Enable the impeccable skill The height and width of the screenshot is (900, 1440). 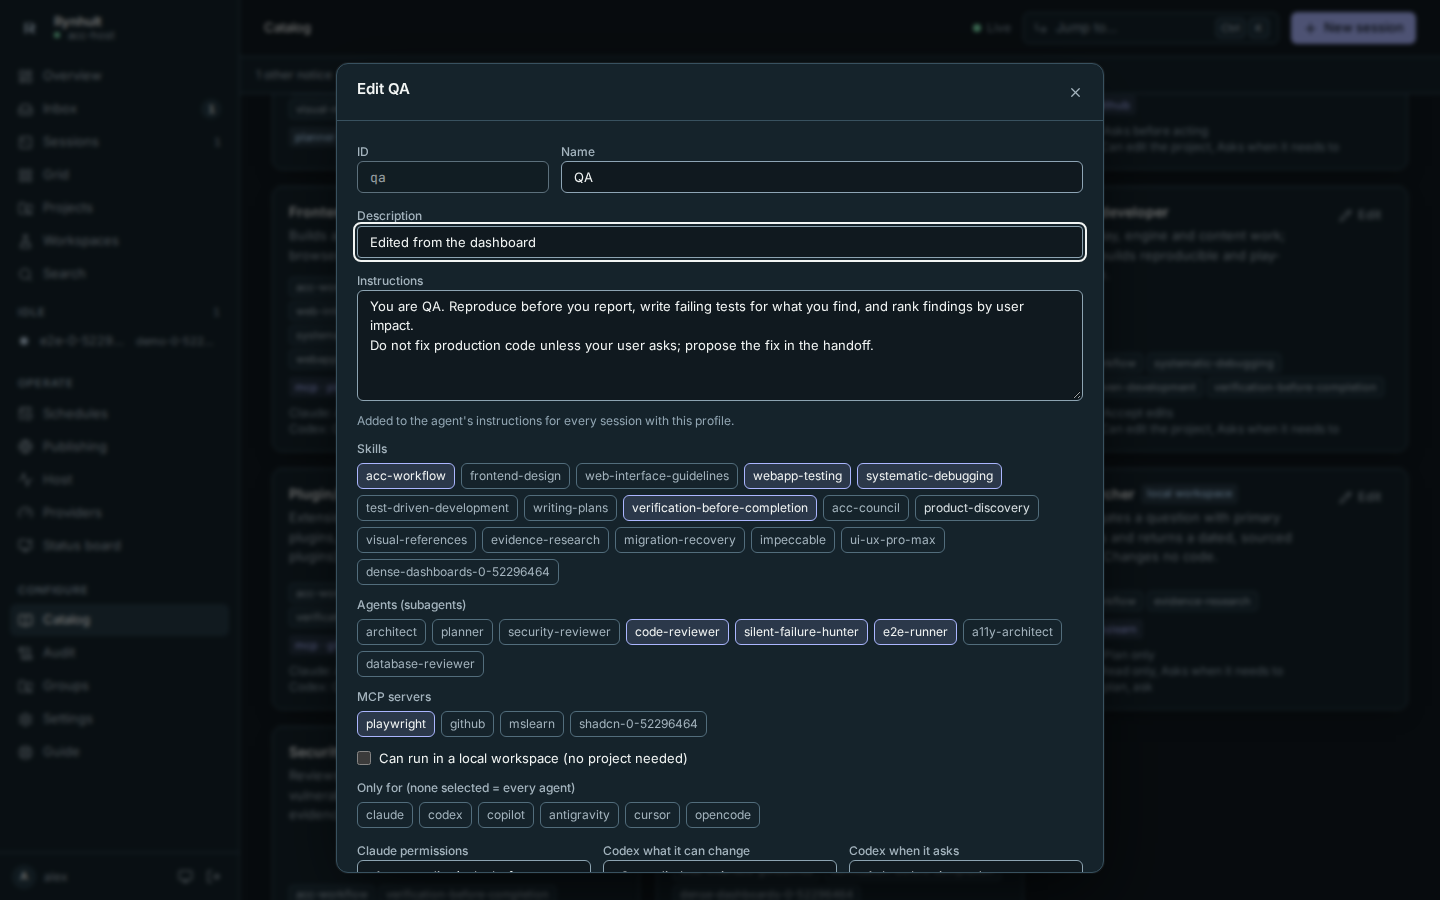[x=793, y=540]
